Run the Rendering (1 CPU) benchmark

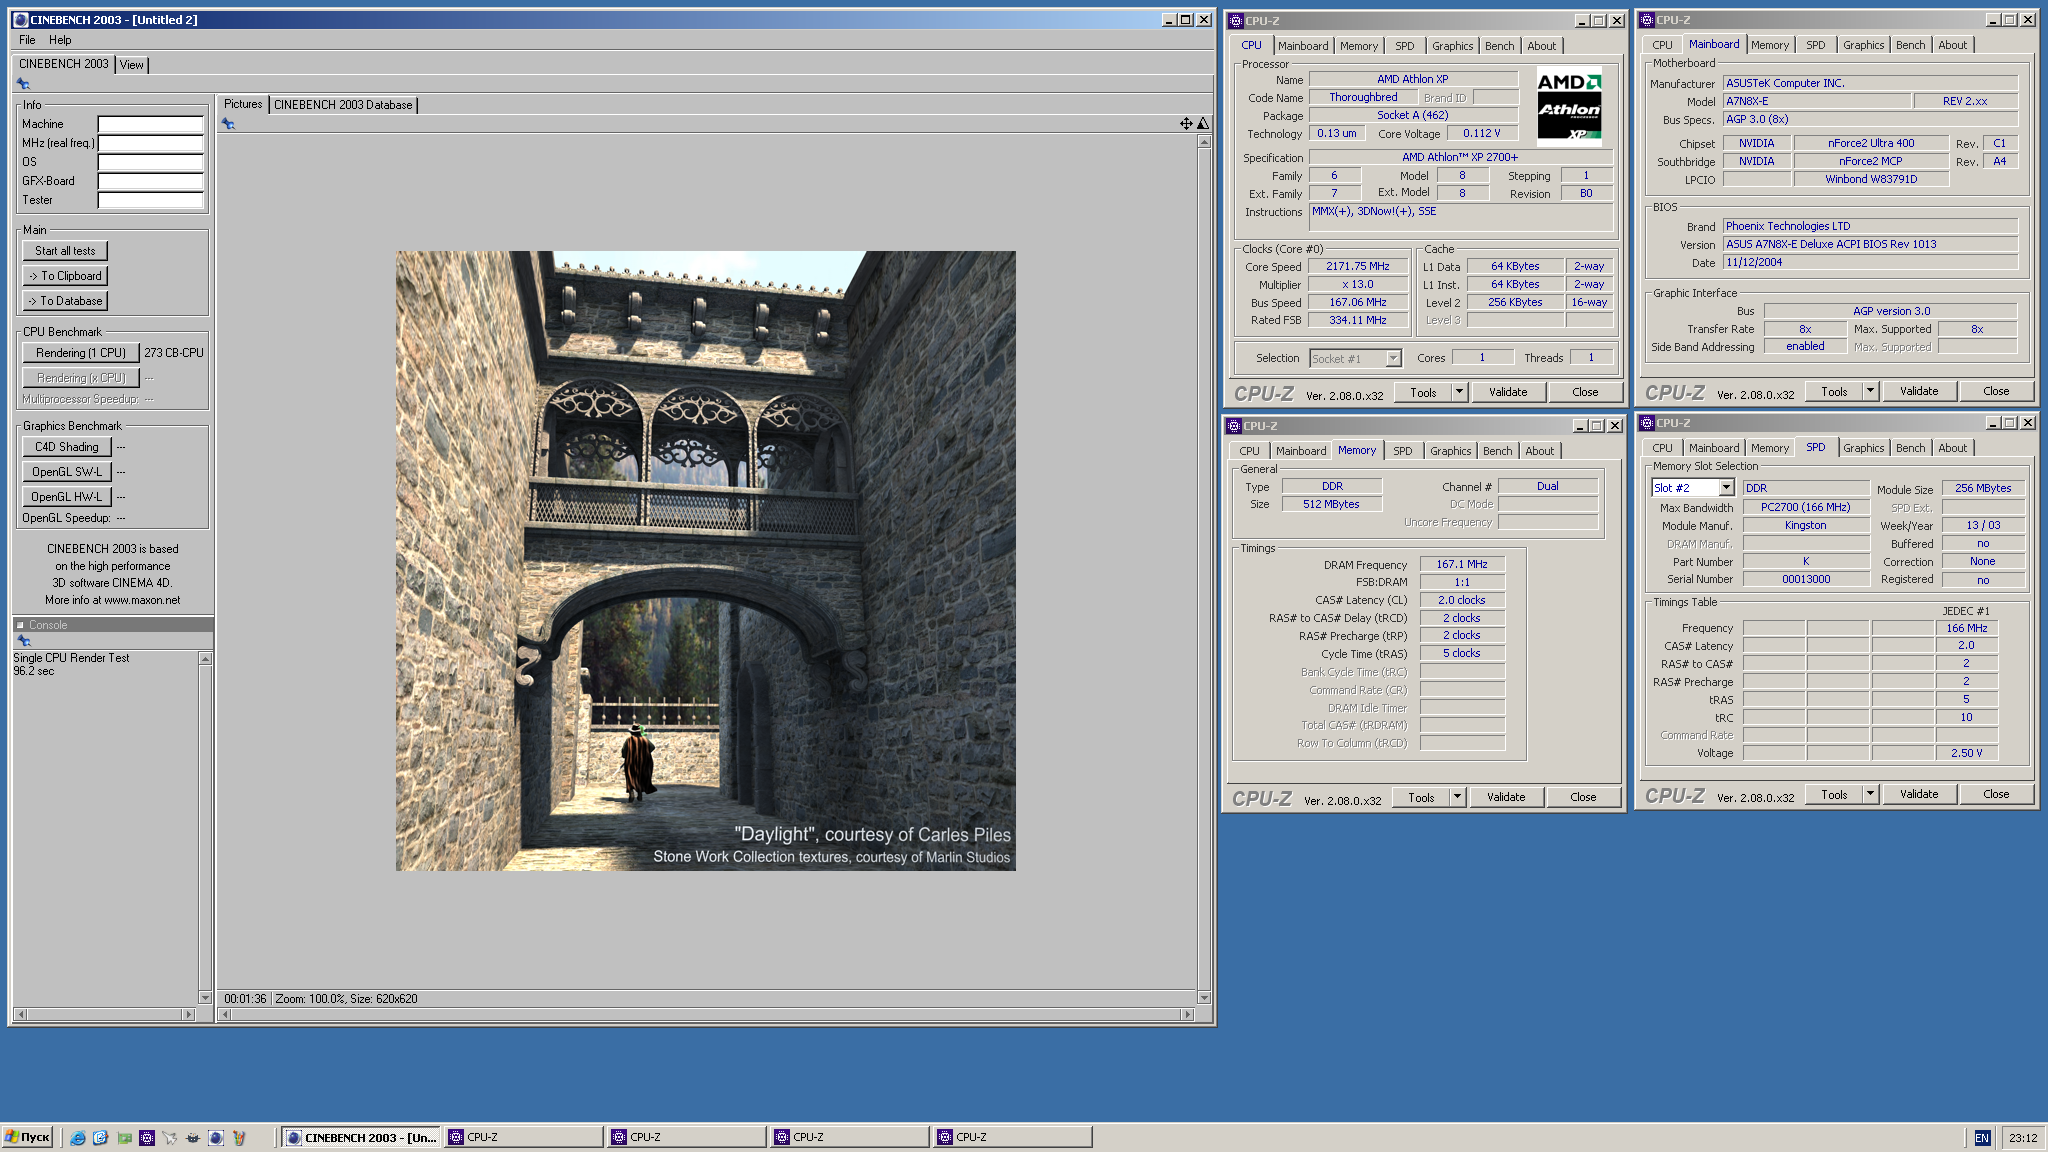(81, 353)
